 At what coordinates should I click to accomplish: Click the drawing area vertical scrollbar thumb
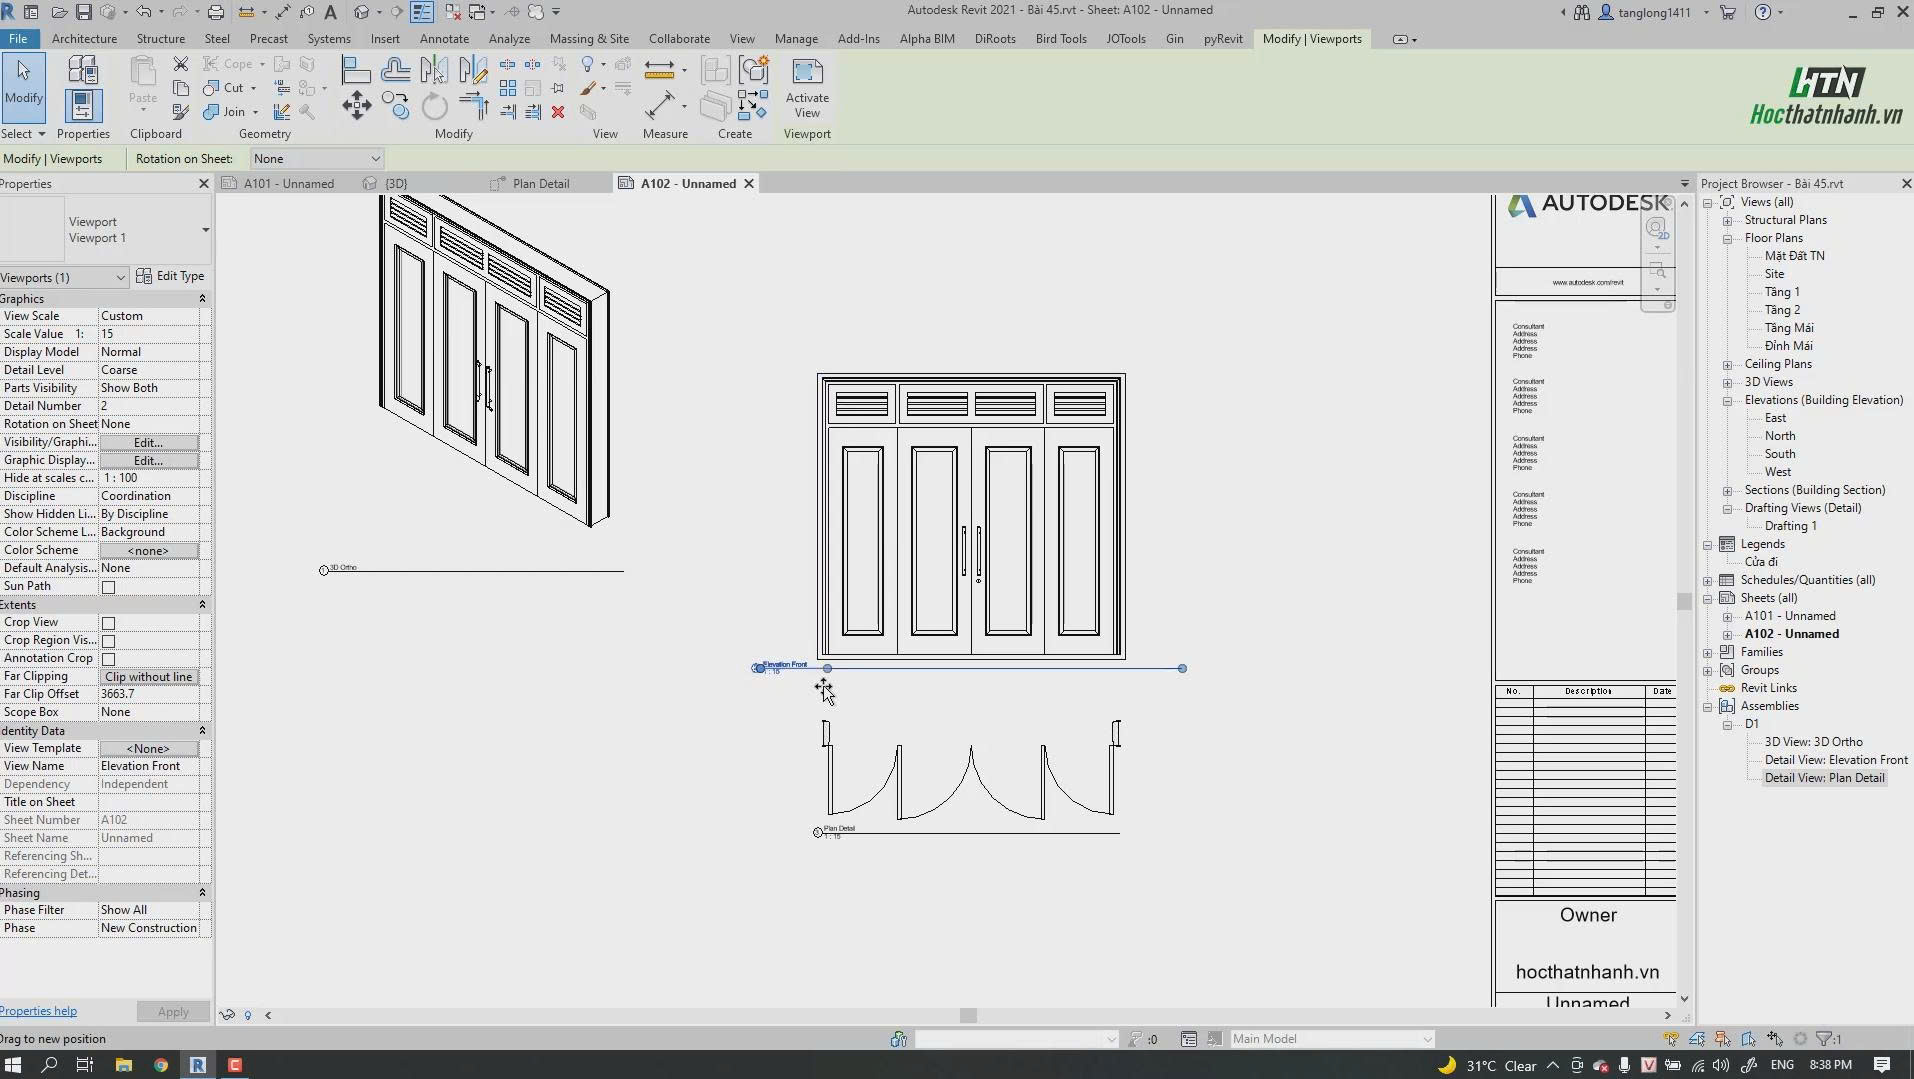1684,601
